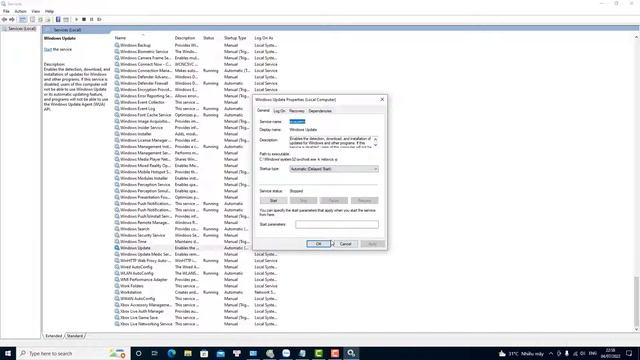Open the File menu
Screen dimensions: 640x360
tap(6, 11)
